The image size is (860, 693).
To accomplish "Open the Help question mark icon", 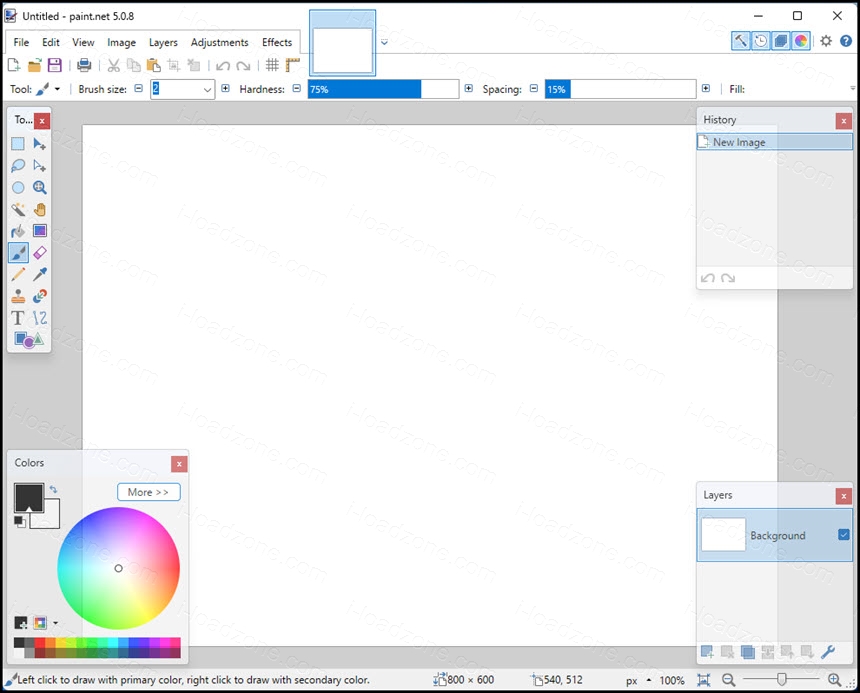I will (846, 41).
